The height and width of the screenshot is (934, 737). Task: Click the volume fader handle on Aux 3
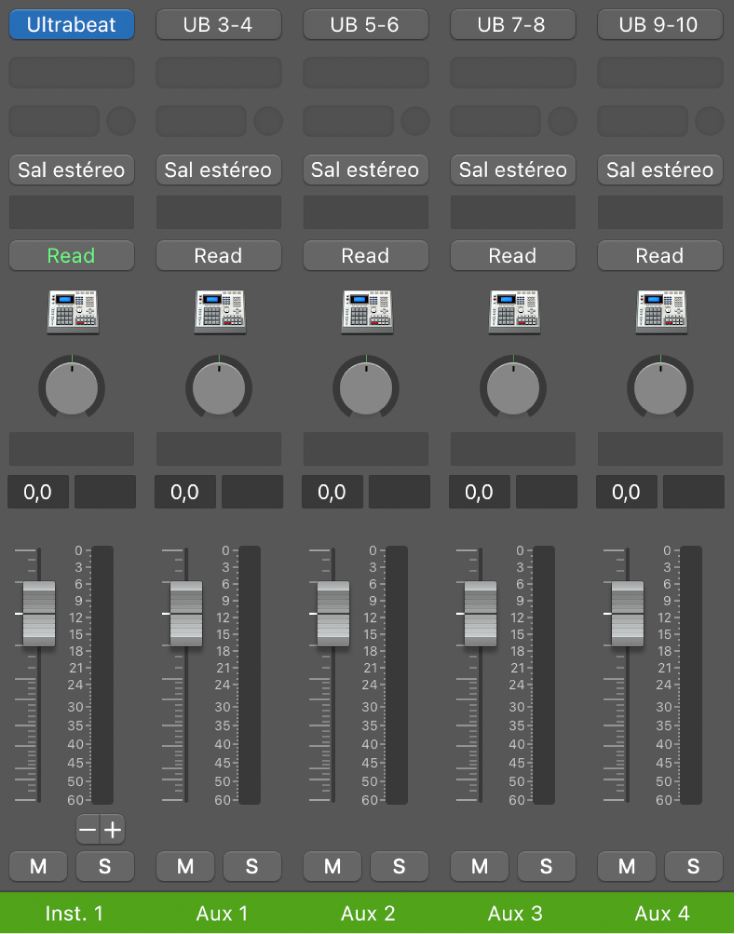480,614
